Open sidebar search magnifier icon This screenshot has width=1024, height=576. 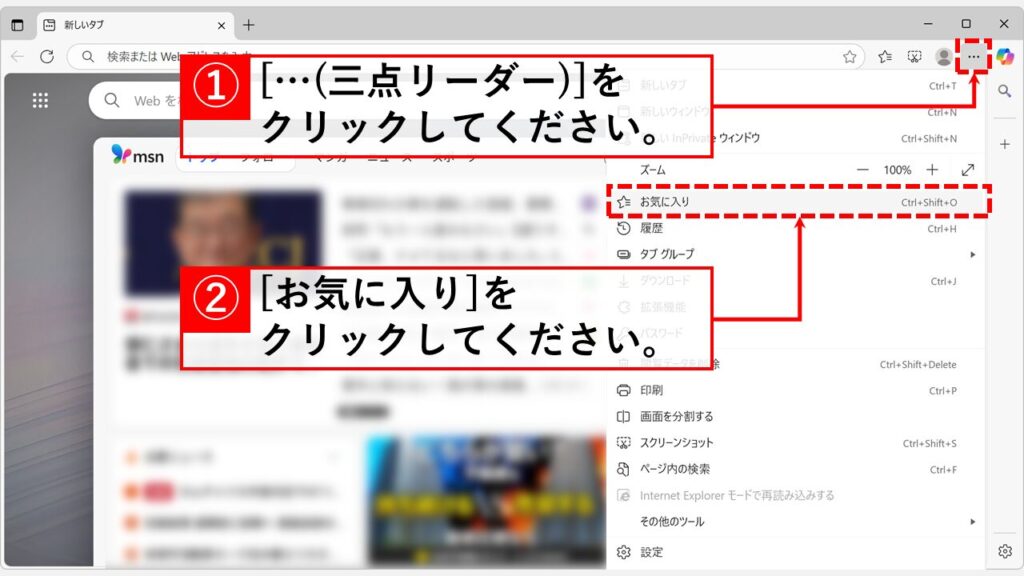pyautogui.click(x=1004, y=91)
